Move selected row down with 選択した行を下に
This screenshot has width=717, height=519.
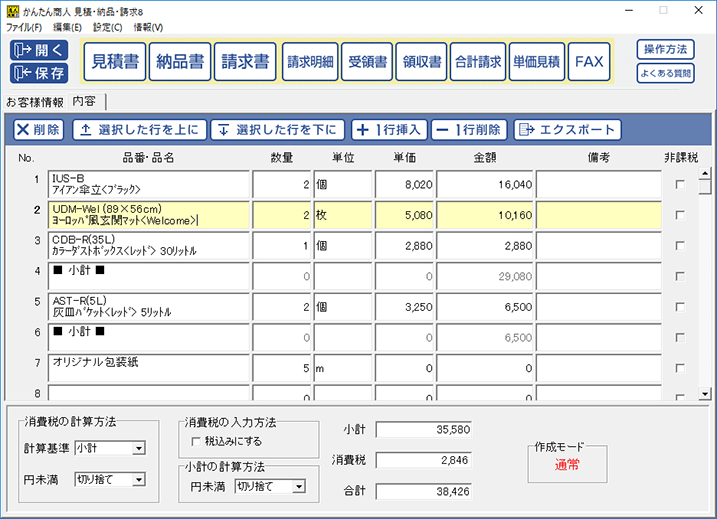pos(277,130)
